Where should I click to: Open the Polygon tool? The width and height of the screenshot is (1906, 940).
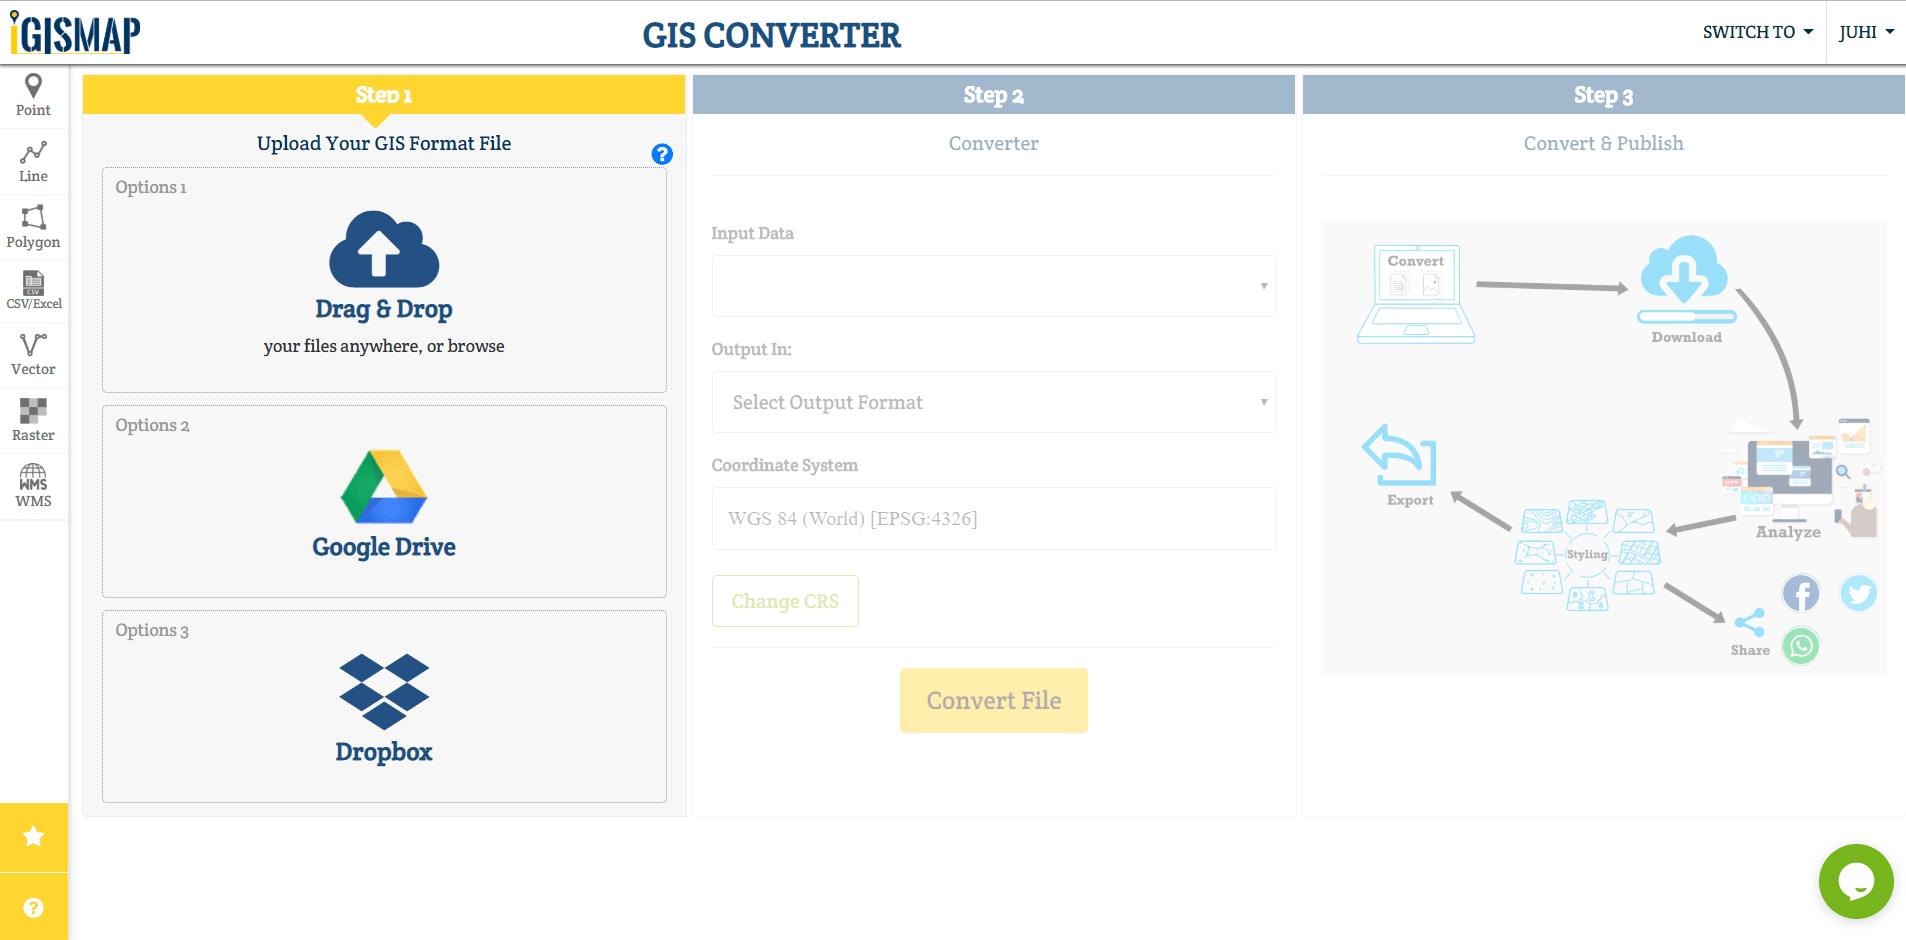33,227
